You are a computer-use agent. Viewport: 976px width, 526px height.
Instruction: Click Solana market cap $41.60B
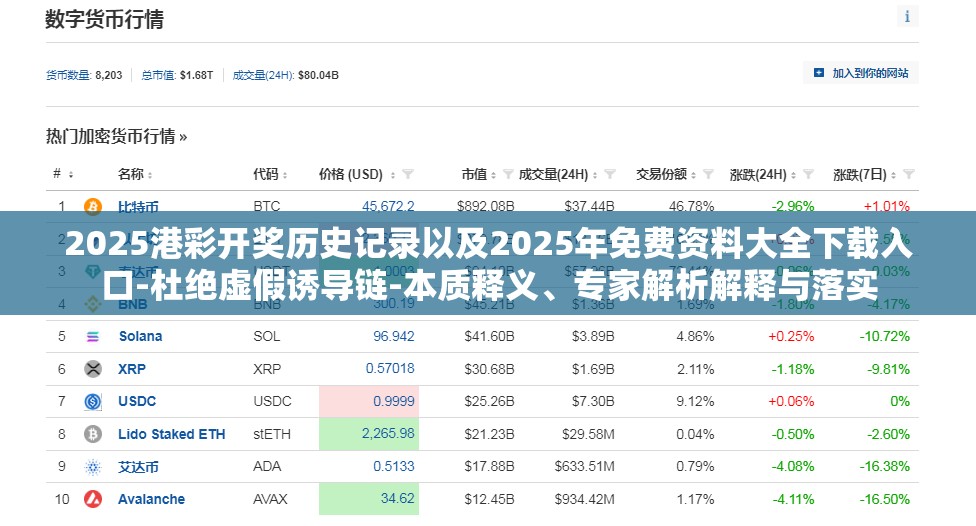click(489, 337)
